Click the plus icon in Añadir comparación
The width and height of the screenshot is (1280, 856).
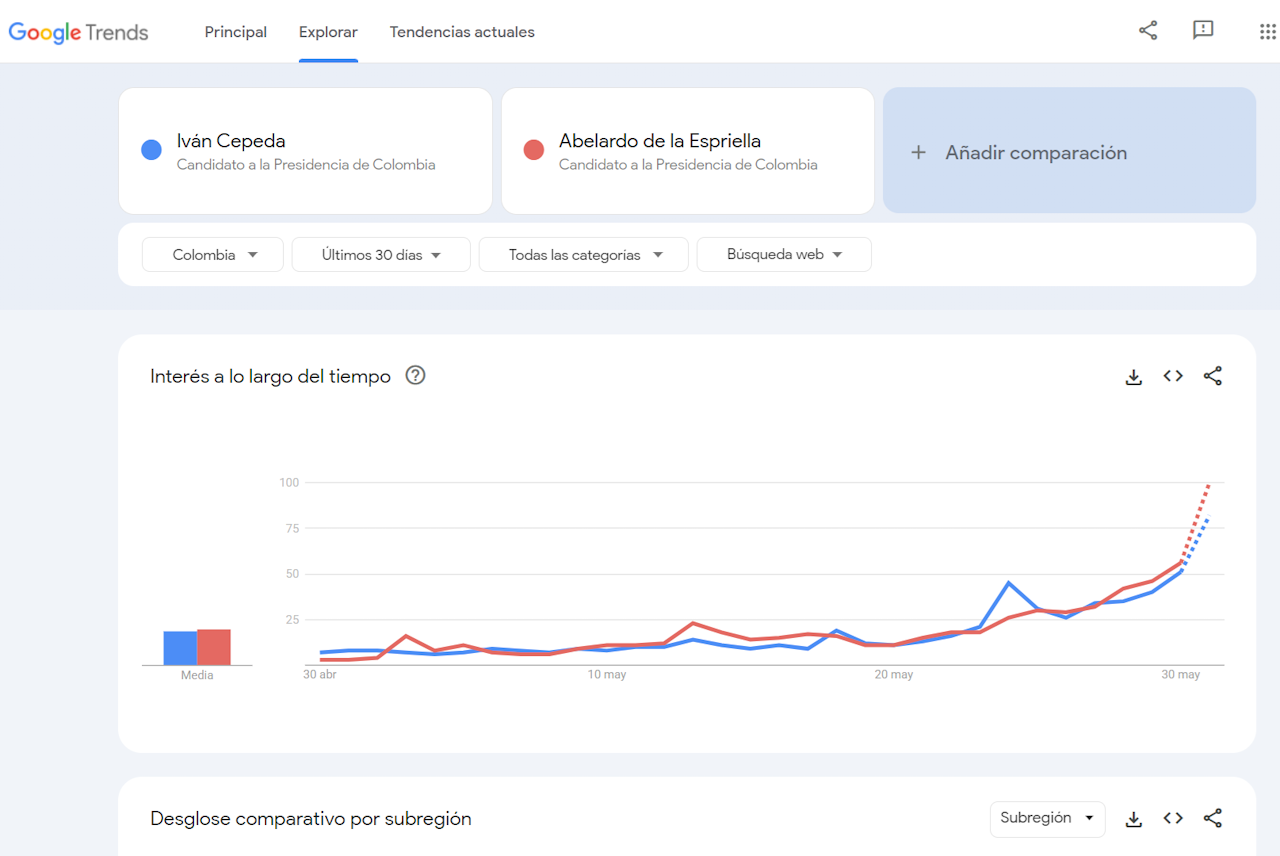(918, 153)
